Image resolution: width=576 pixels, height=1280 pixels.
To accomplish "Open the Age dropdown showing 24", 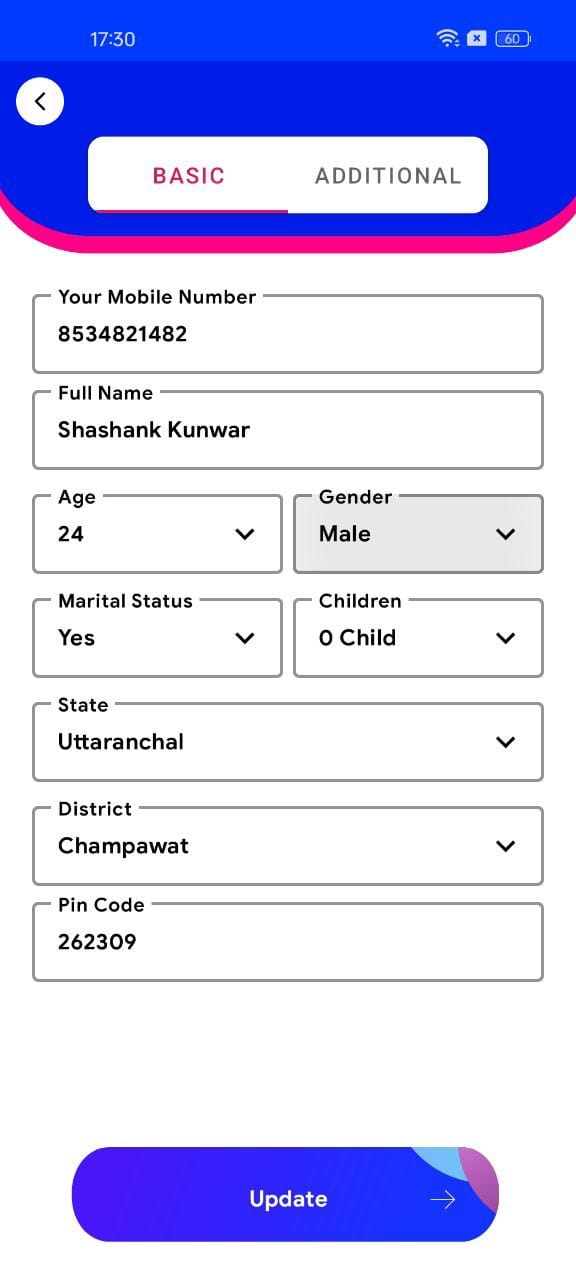I will tap(158, 534).
